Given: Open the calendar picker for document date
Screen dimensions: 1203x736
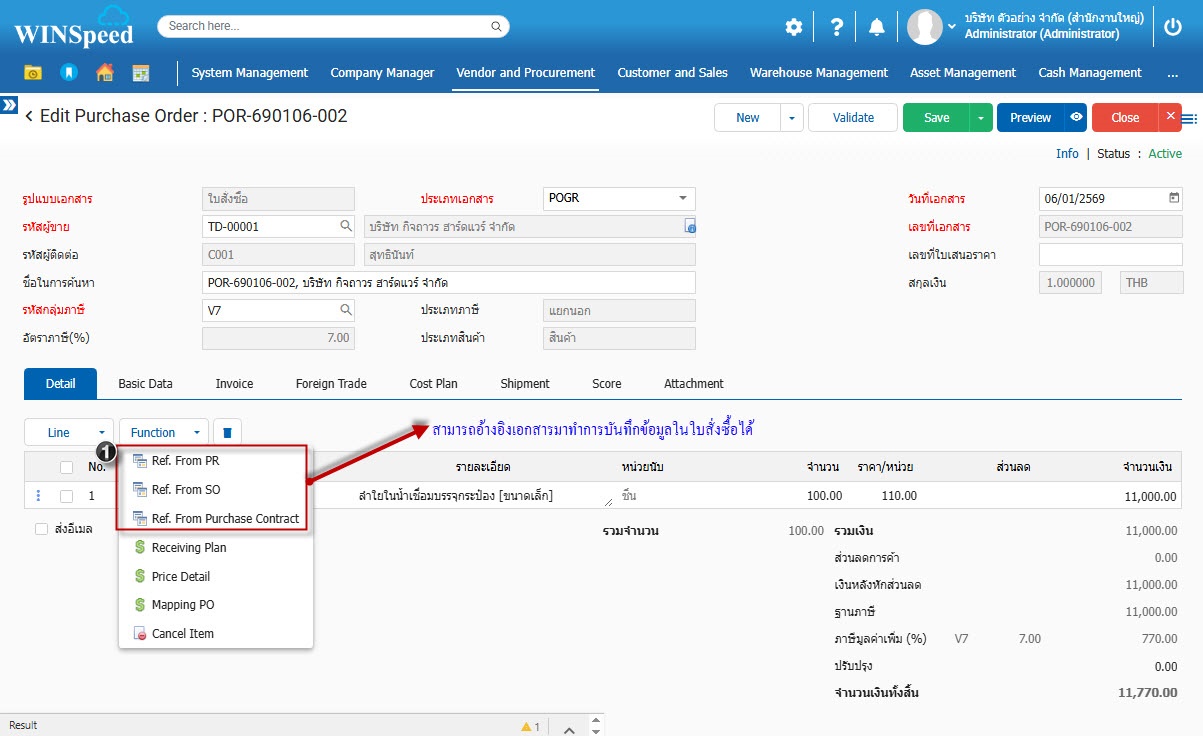Looking at the screenshot, I should click(1174, 198).
